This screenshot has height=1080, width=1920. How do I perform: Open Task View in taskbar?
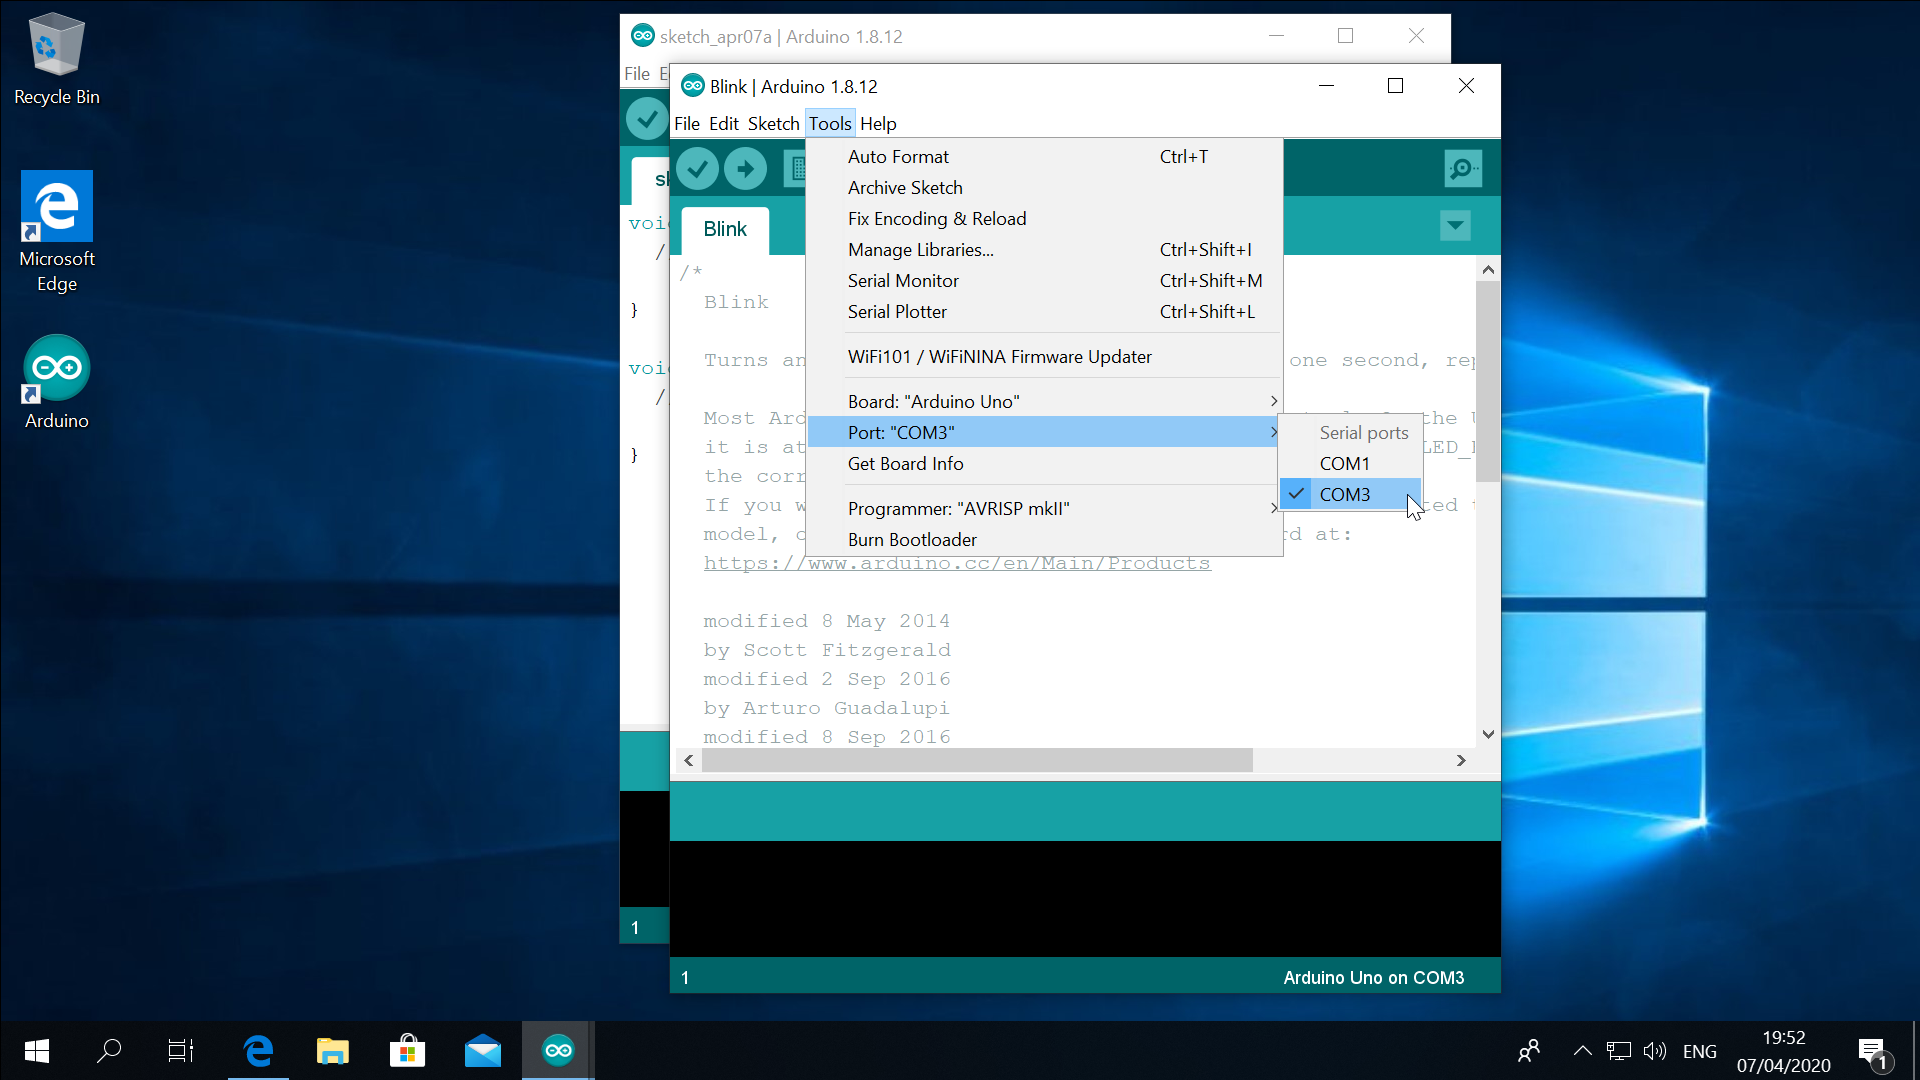(181, 1051)
